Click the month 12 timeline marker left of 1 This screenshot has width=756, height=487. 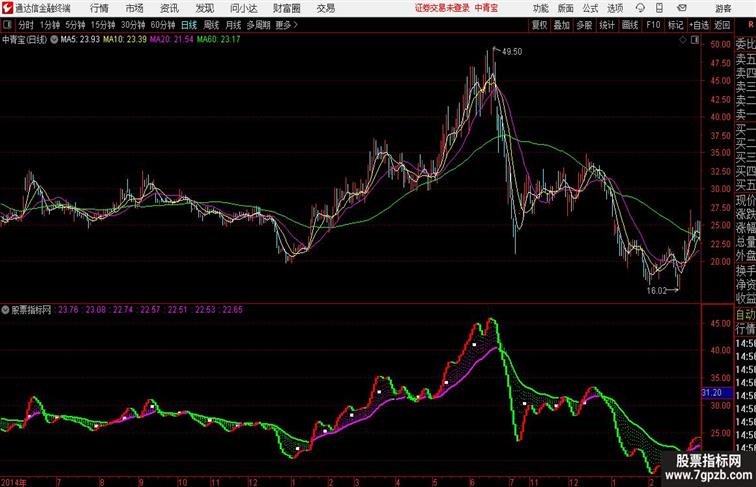pyautogui.click(x=252, y=482)
